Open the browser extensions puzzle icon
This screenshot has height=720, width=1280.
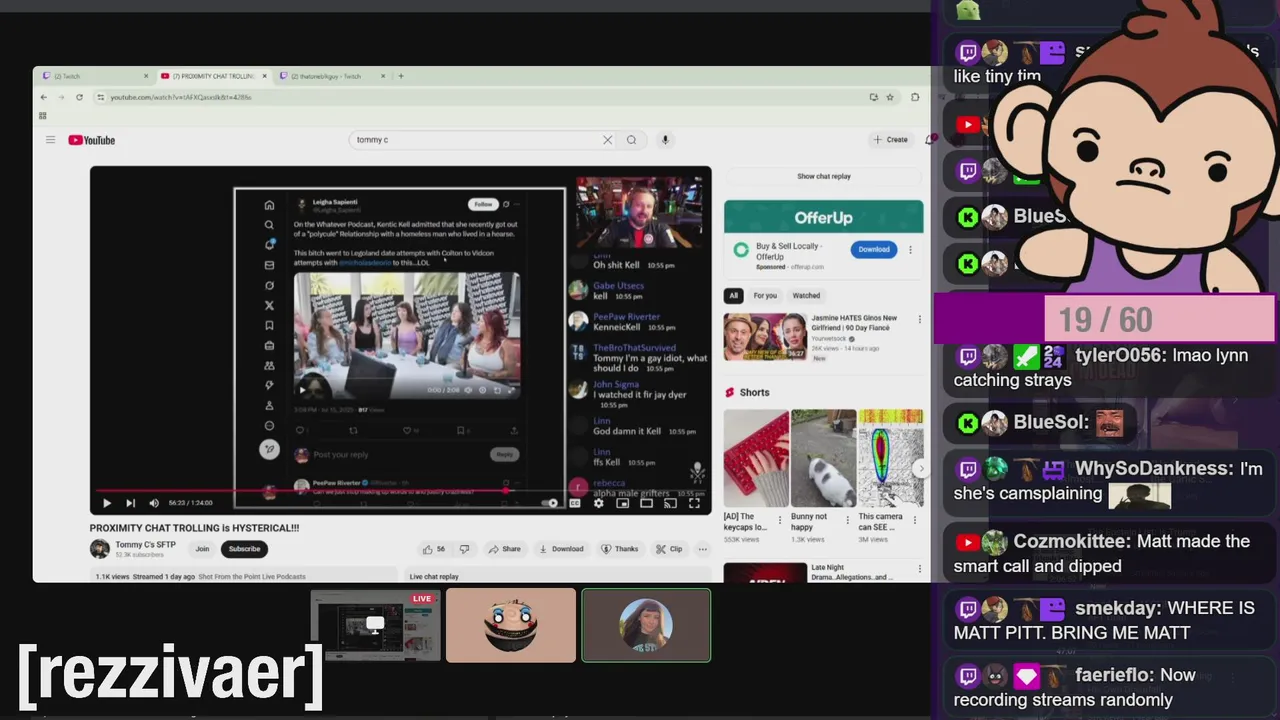[915, 97]
